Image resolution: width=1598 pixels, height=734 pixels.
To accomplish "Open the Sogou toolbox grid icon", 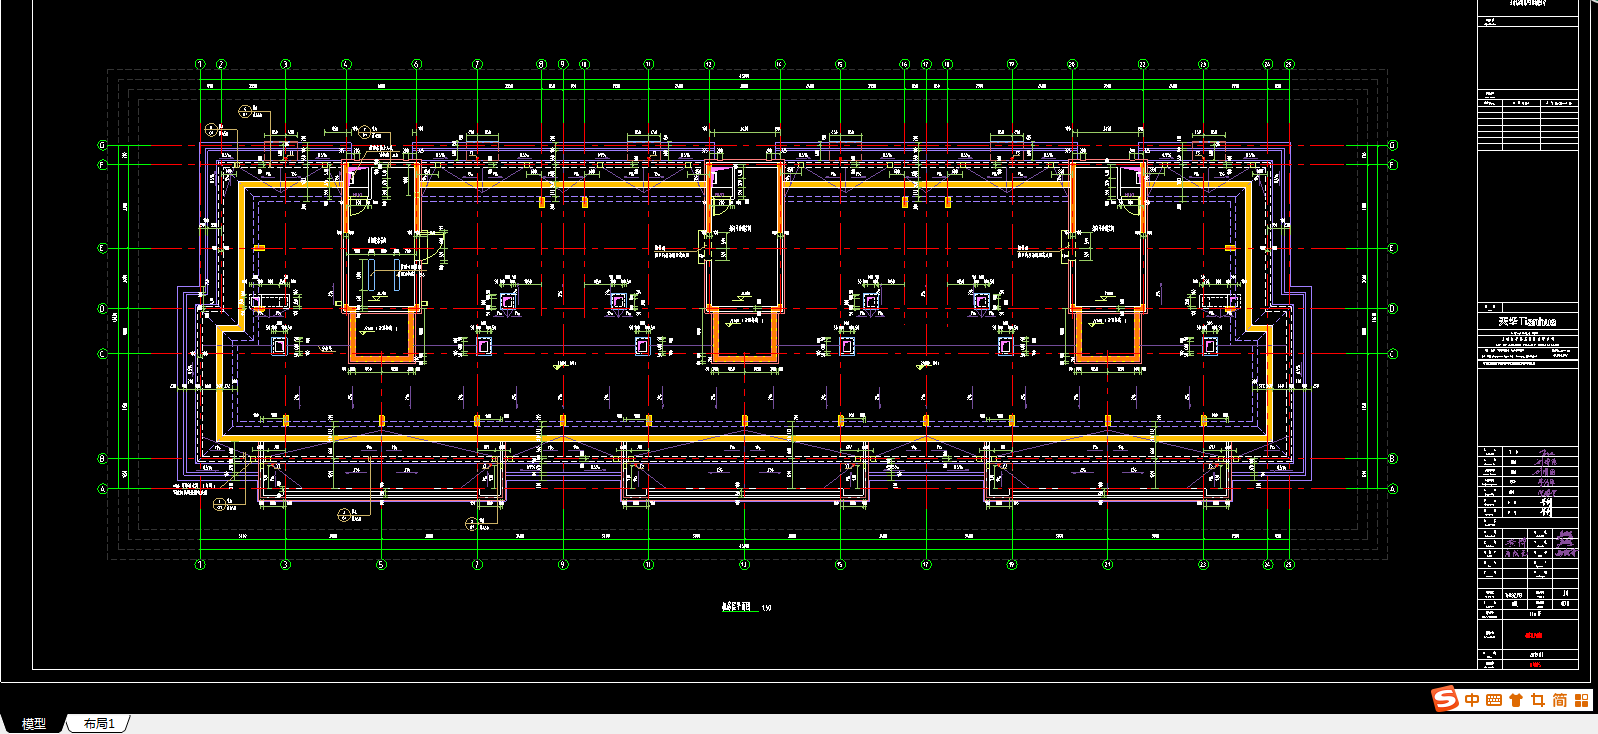I will coord(1582,700).
